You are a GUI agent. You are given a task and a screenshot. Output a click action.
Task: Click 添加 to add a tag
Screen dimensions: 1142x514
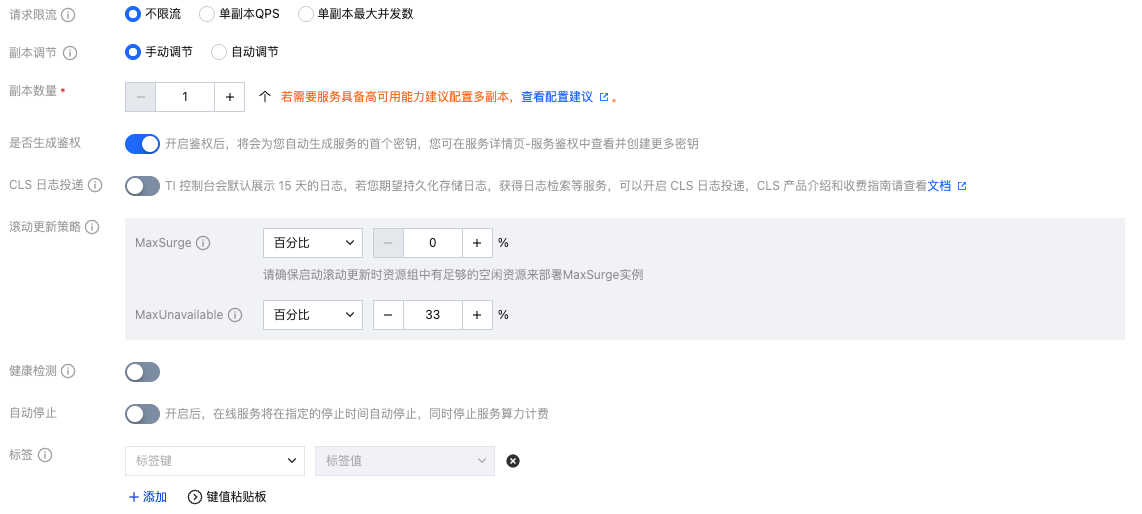(x=147, y=497)
